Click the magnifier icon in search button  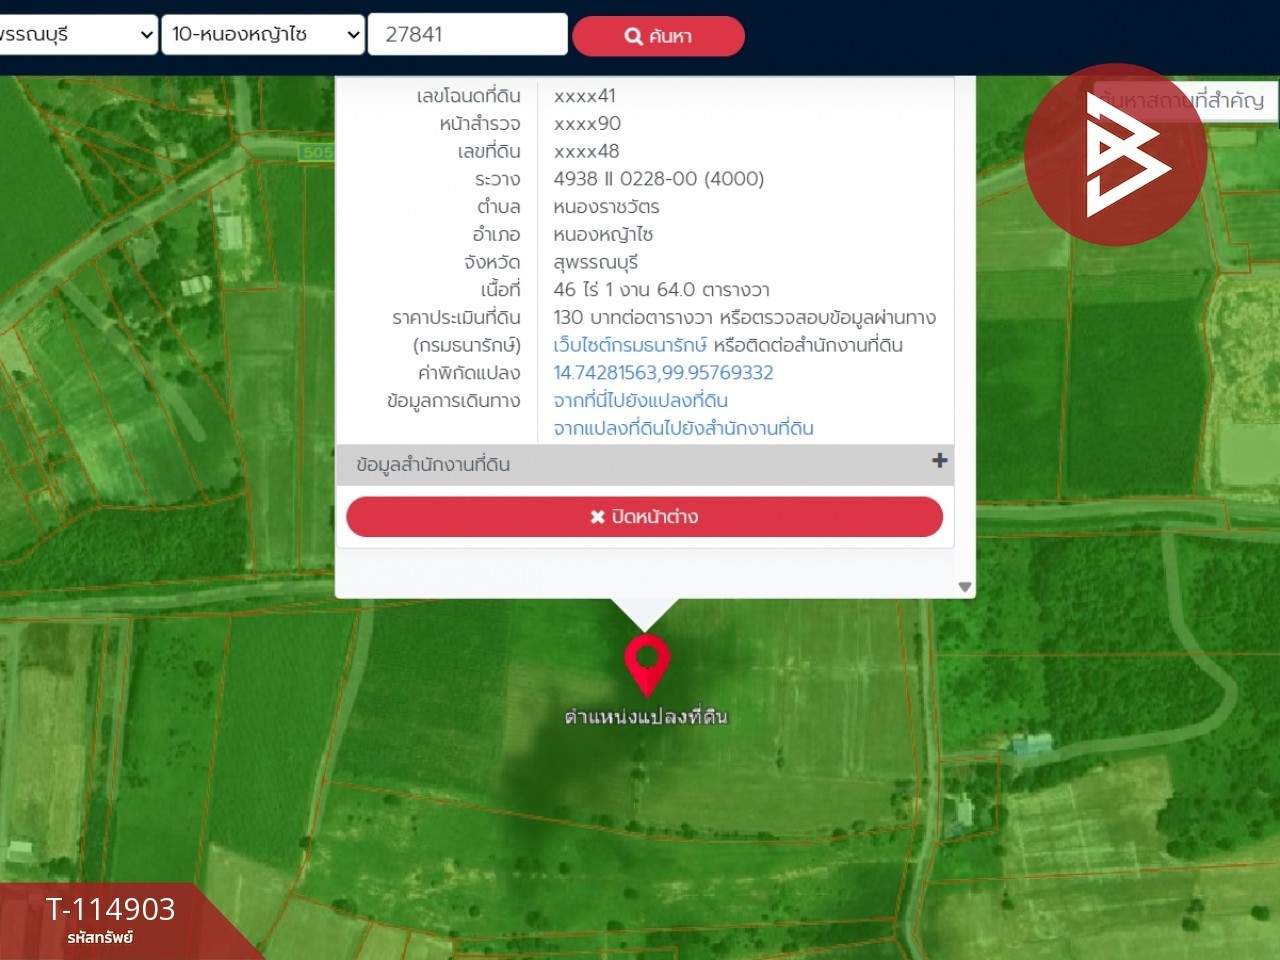(633, 36)
